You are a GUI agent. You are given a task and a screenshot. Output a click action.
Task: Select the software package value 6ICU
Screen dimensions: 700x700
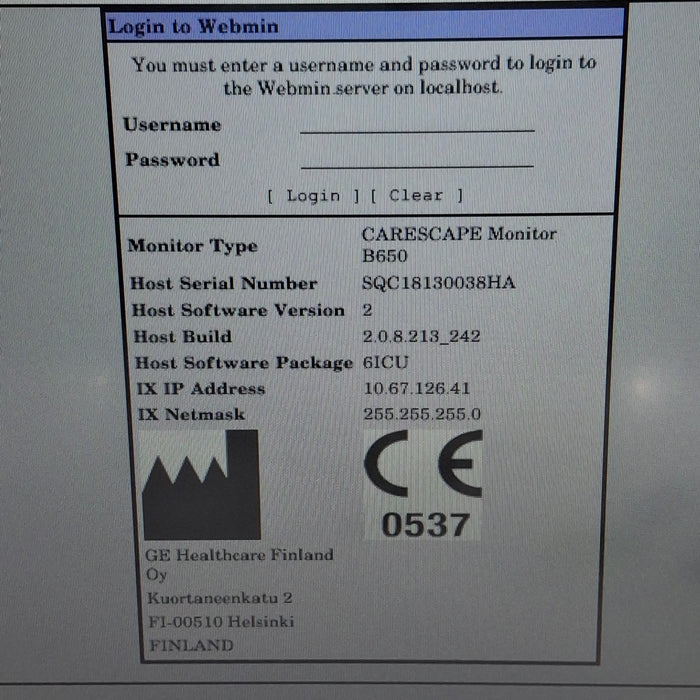click(386, 362)
